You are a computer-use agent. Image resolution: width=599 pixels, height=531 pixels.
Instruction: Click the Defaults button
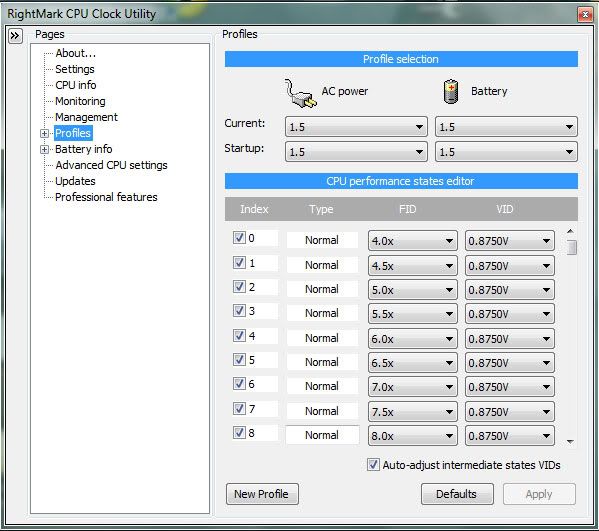457,494
